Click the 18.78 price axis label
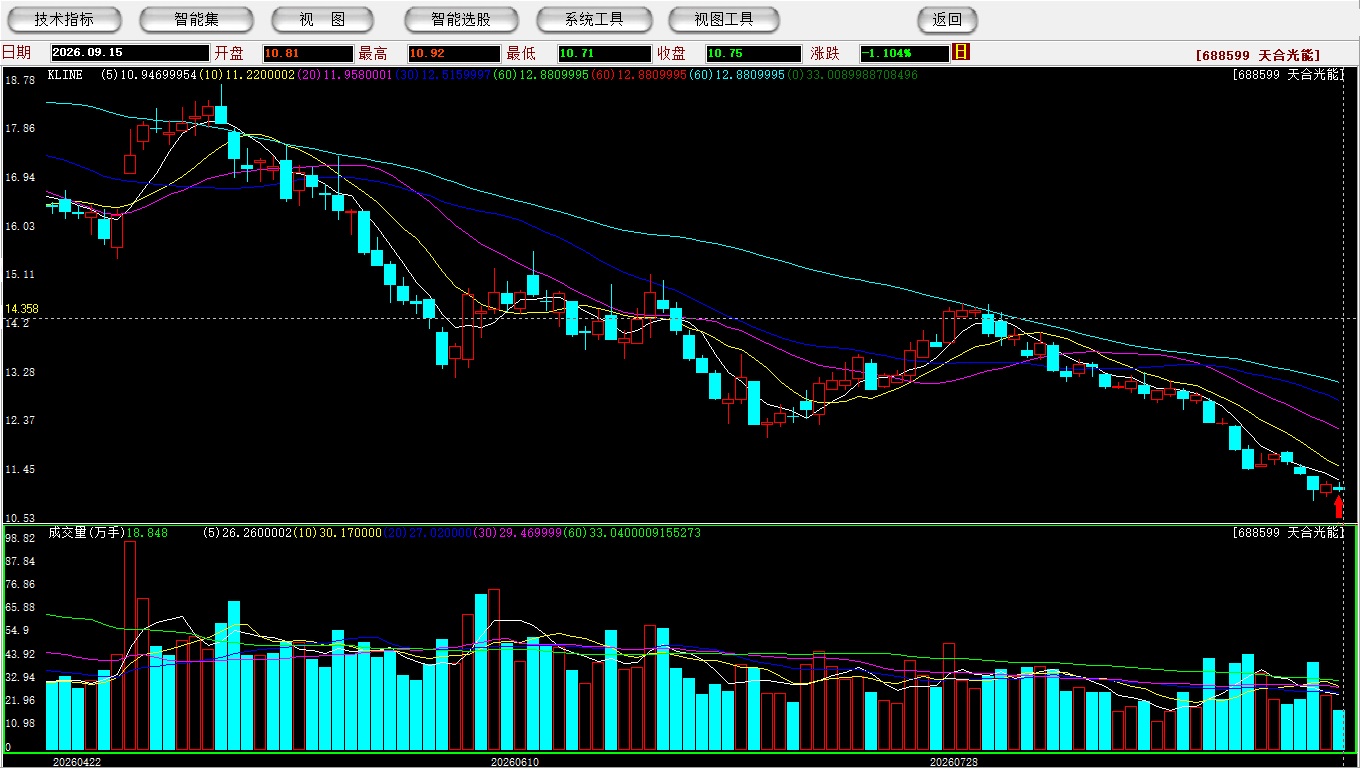The height and width of the screenshot is (768, 1360). [19, 79]
